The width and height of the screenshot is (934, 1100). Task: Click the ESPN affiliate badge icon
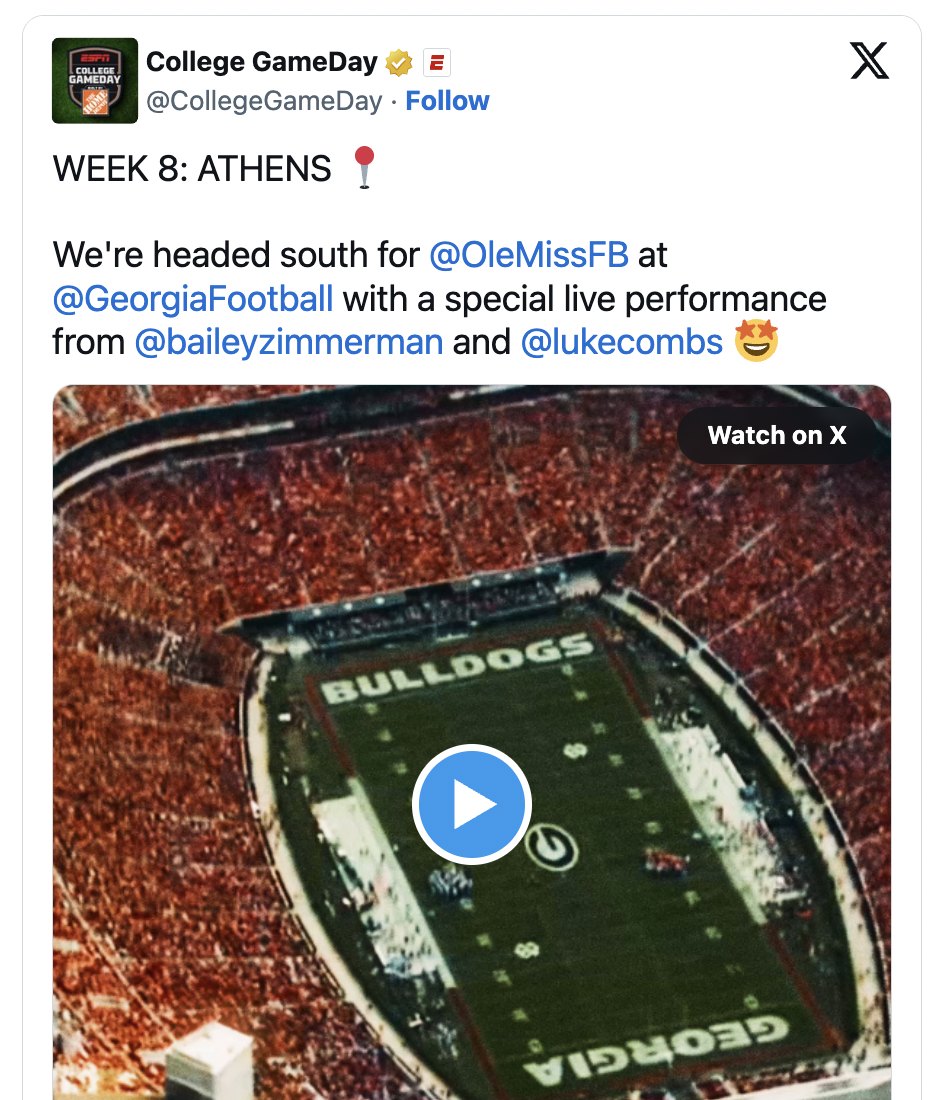tap(436, 63)
